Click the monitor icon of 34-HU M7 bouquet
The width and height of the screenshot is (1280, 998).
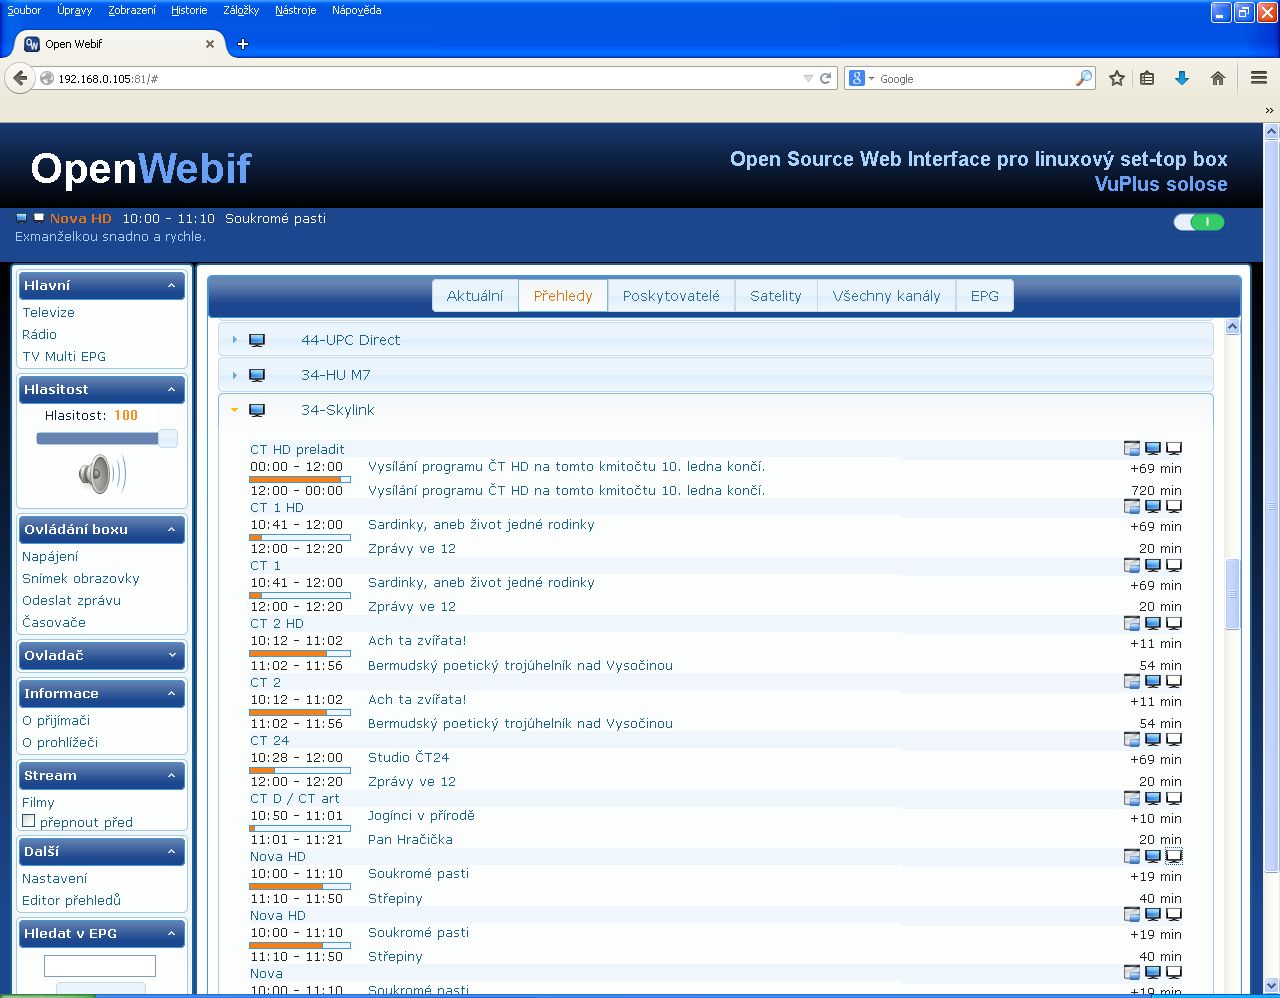(x=257, y=375)
